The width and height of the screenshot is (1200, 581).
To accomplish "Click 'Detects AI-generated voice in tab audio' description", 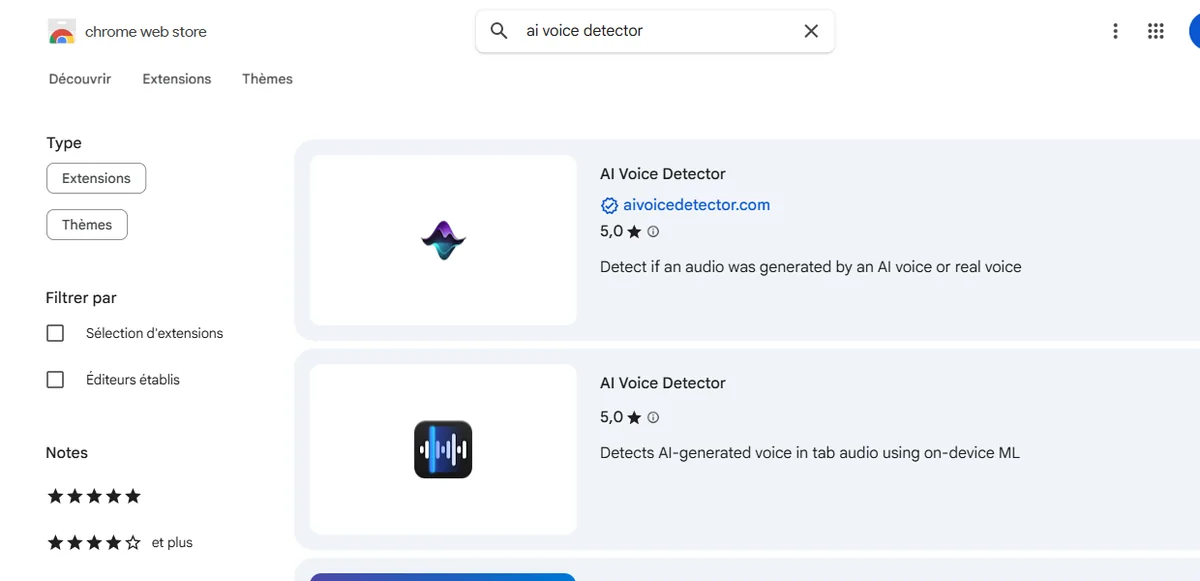I will (810, 453).
